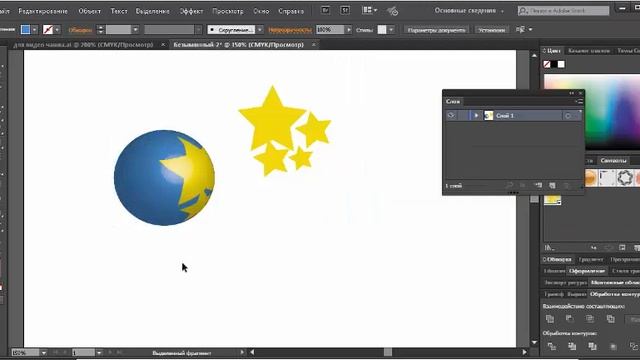Open Adobe Bridge from the Br icon

[325, 10]
